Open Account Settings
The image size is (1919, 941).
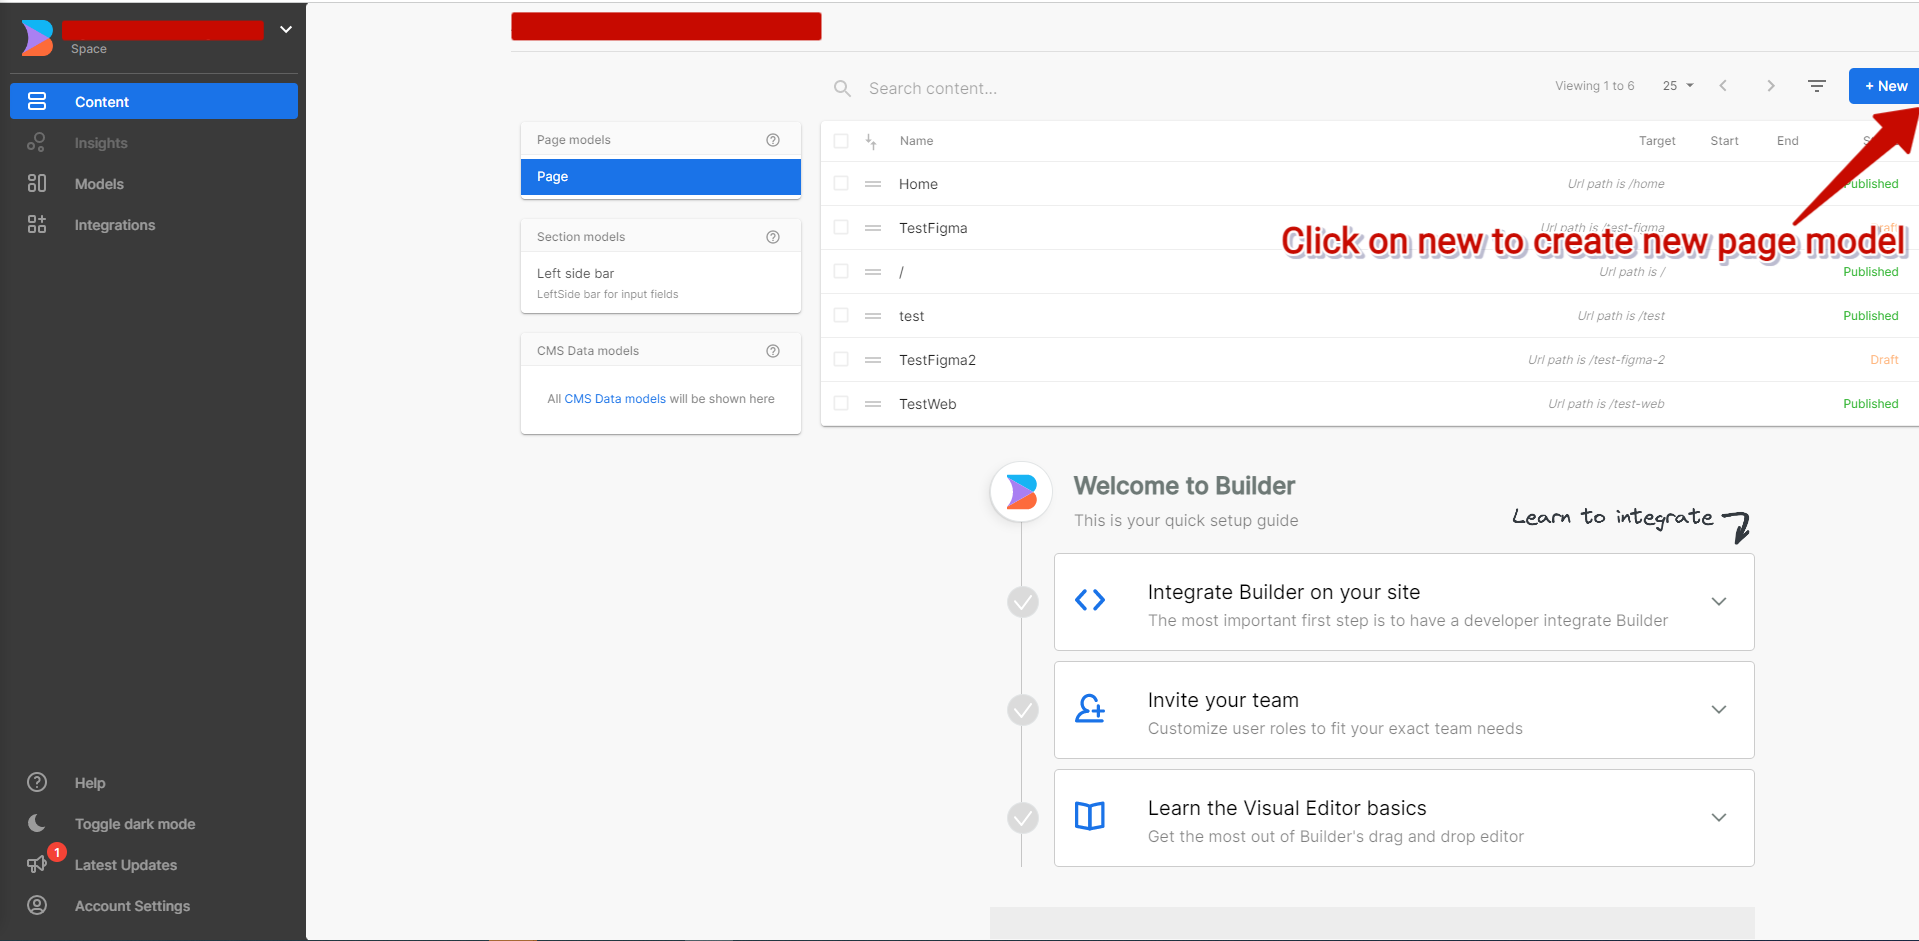[132, 906]
